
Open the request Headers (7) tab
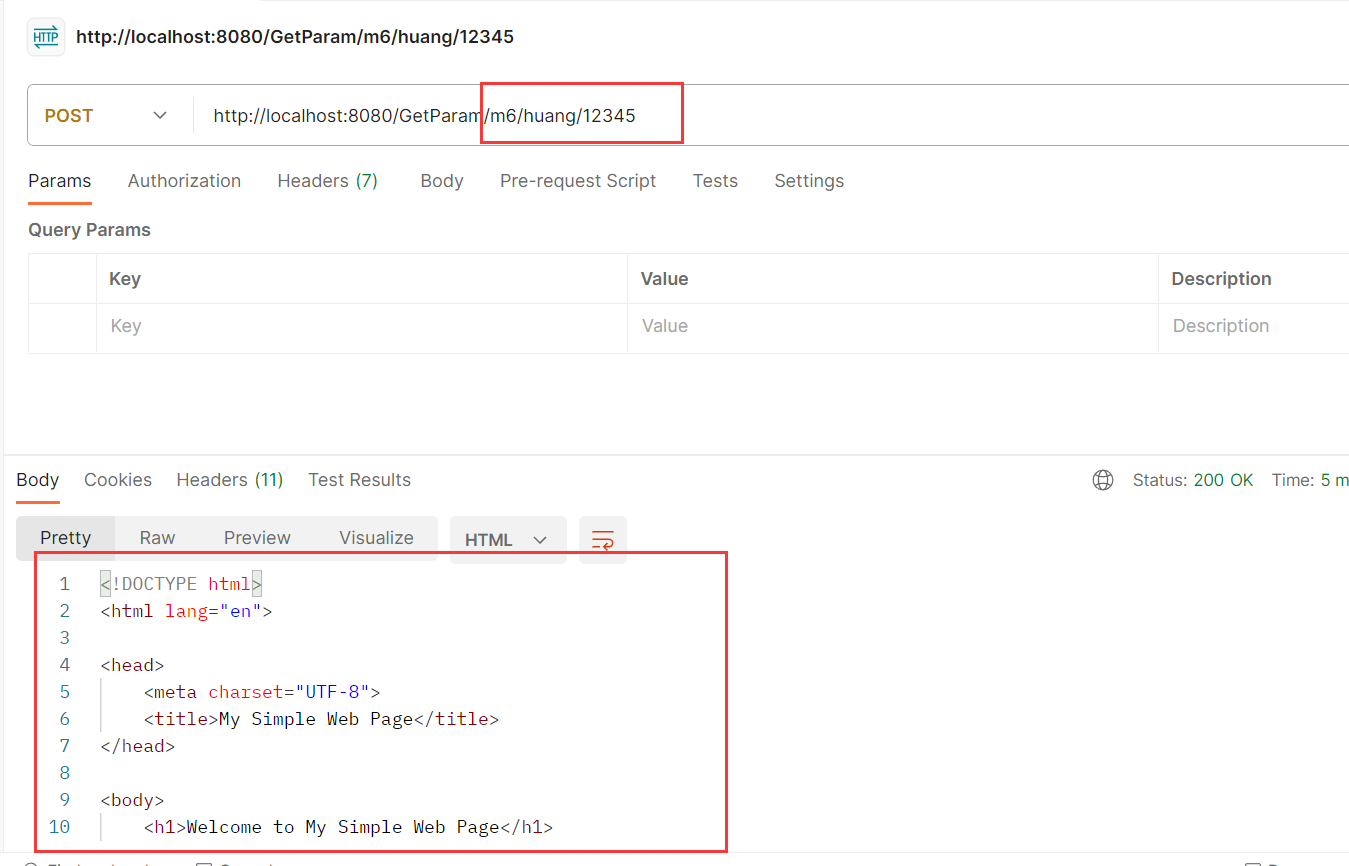327,181
